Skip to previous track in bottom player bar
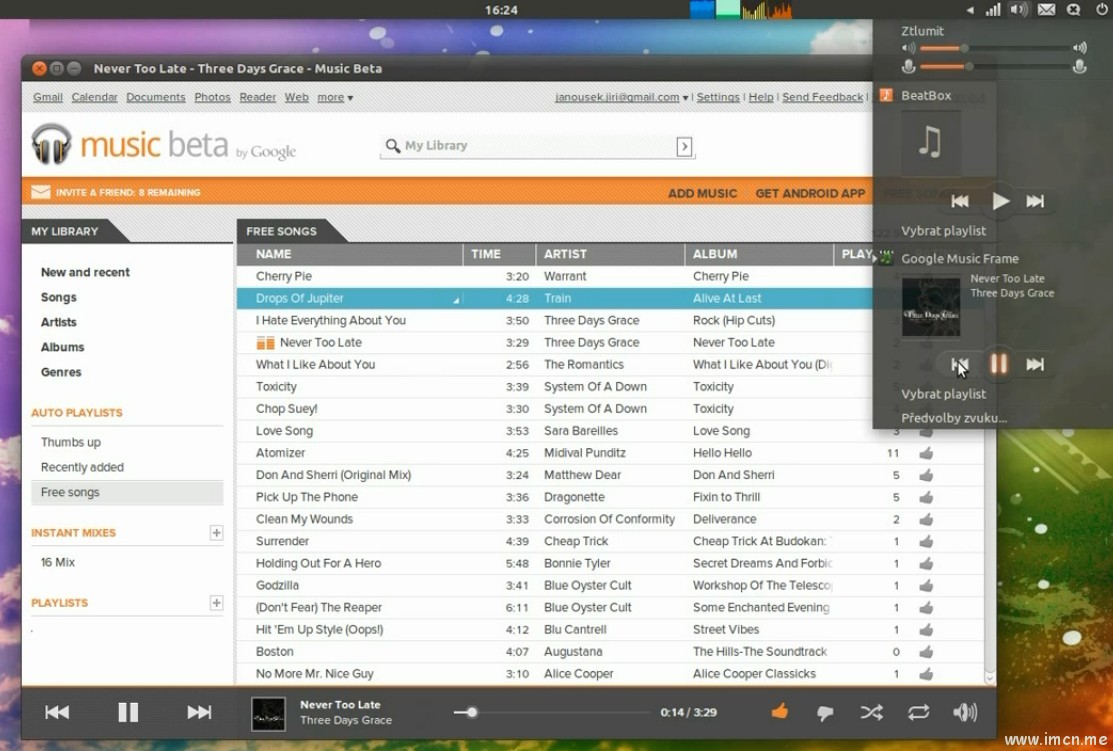 57,712
